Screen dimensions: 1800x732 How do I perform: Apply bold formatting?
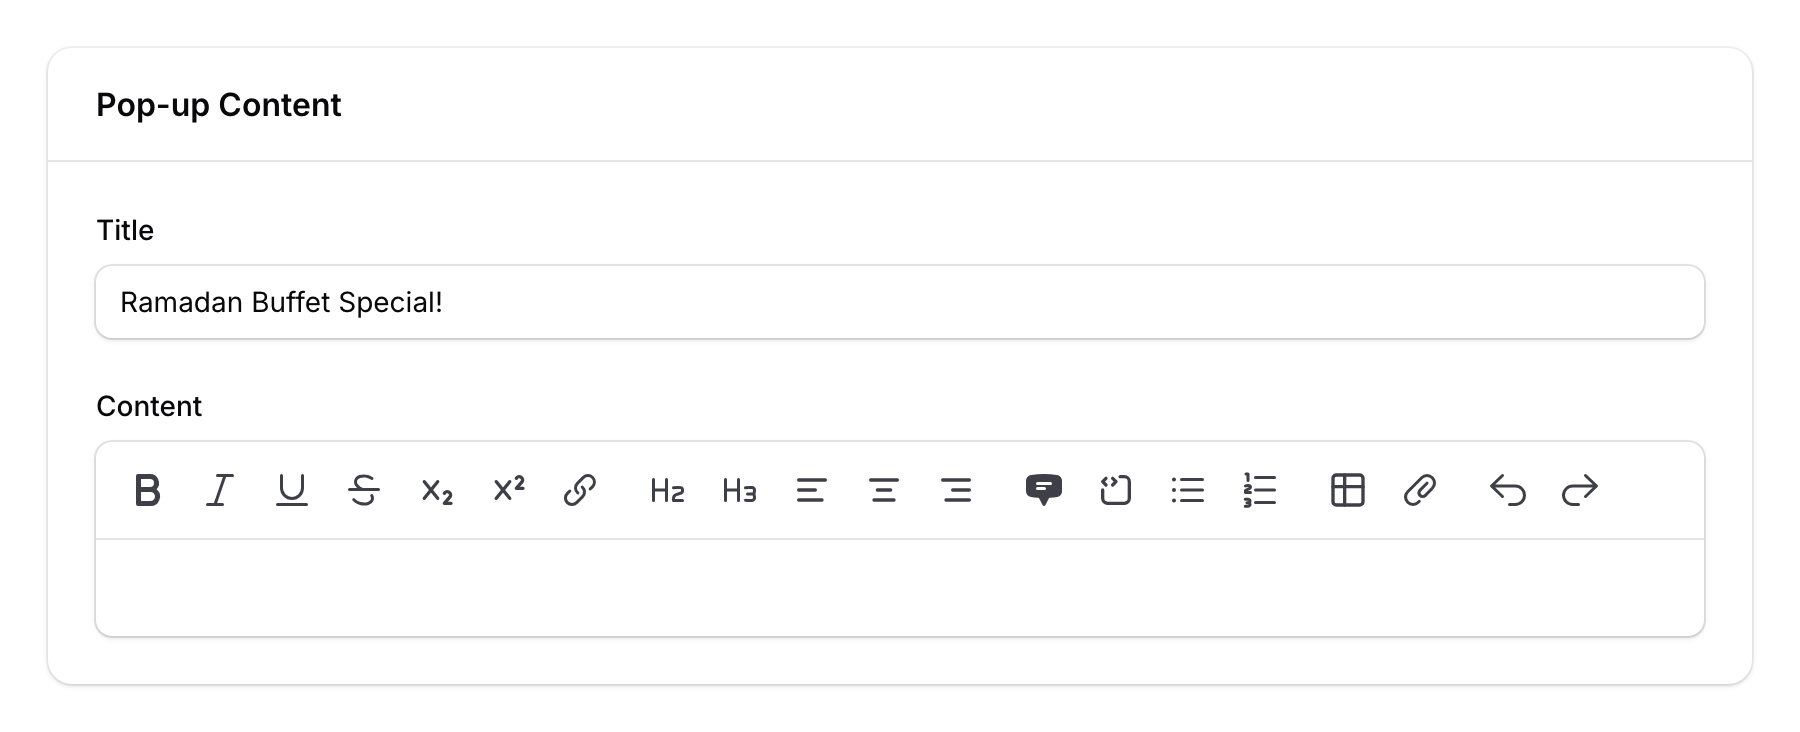pos(147,490)
